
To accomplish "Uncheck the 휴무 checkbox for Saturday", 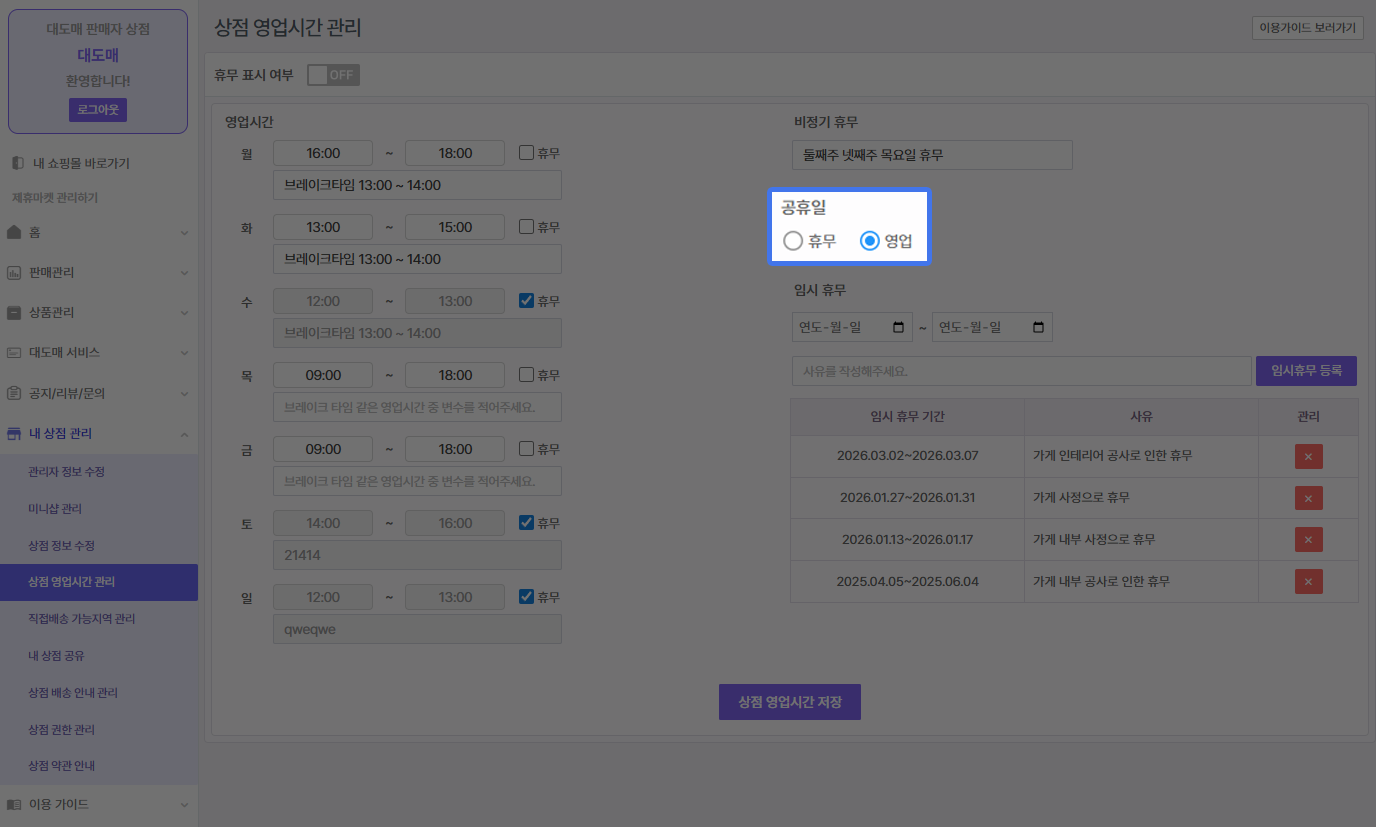I will pyautogui.click(x=526, y=523).
